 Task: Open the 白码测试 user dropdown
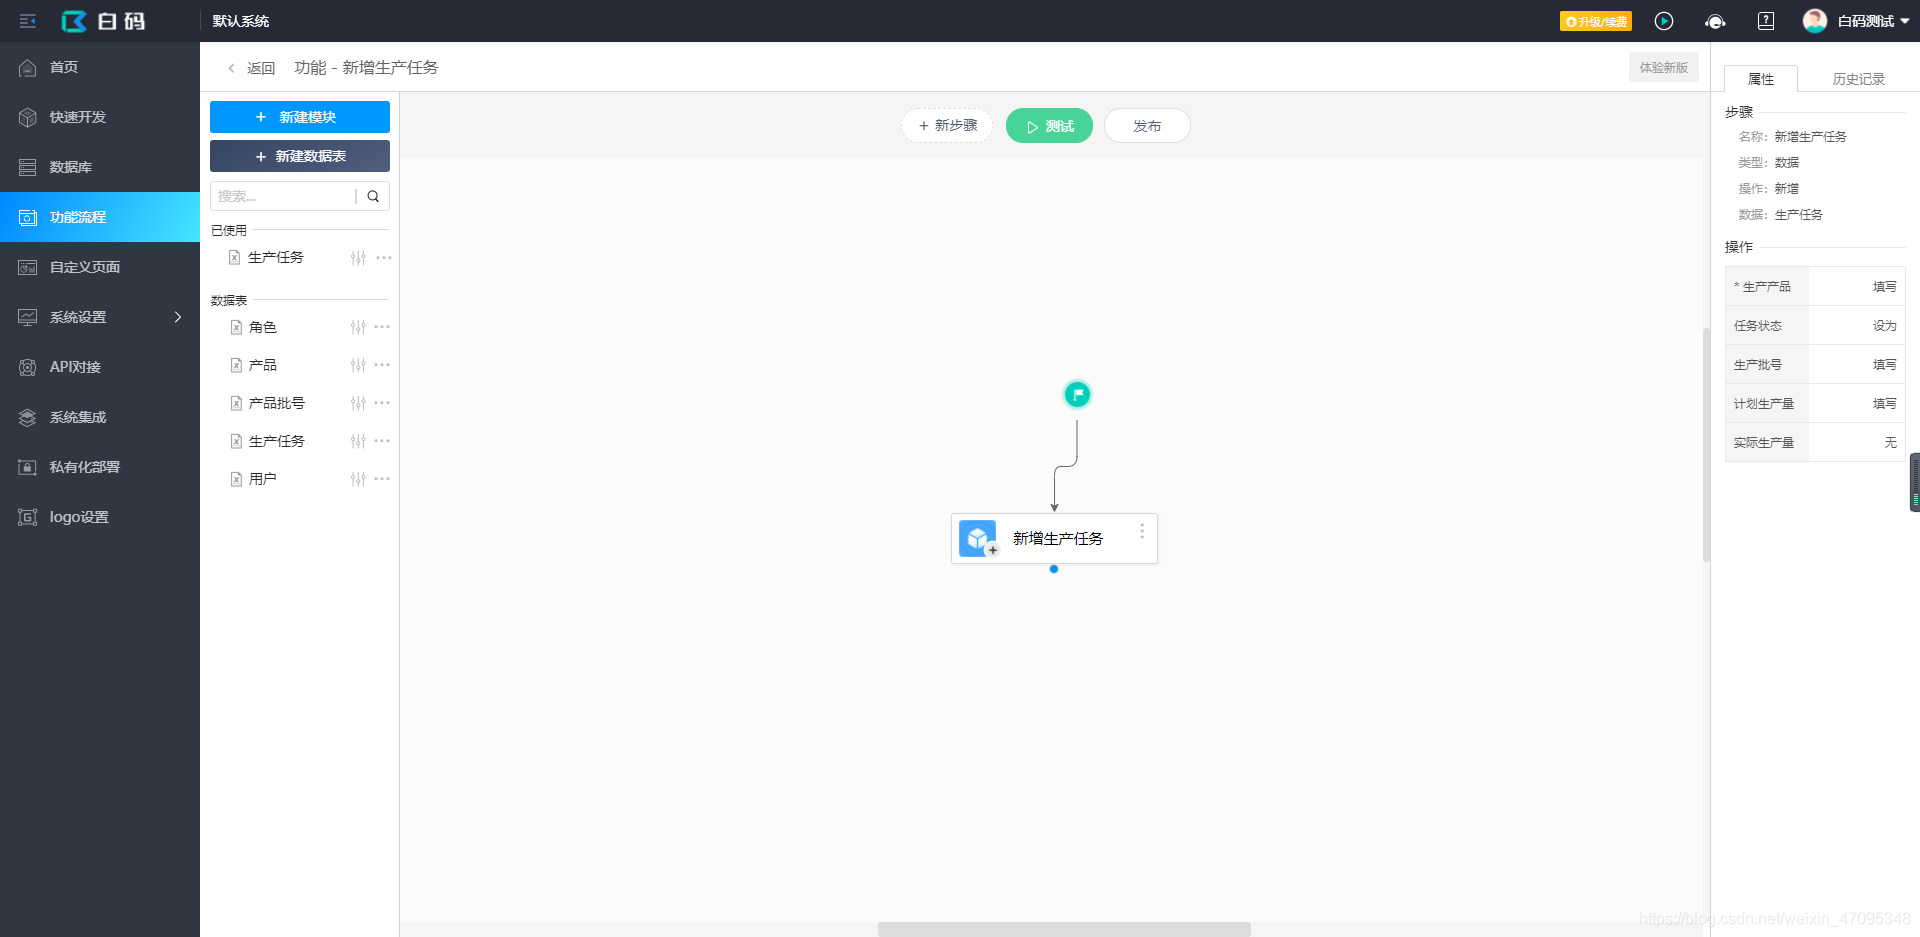[x=1873, y=21]
